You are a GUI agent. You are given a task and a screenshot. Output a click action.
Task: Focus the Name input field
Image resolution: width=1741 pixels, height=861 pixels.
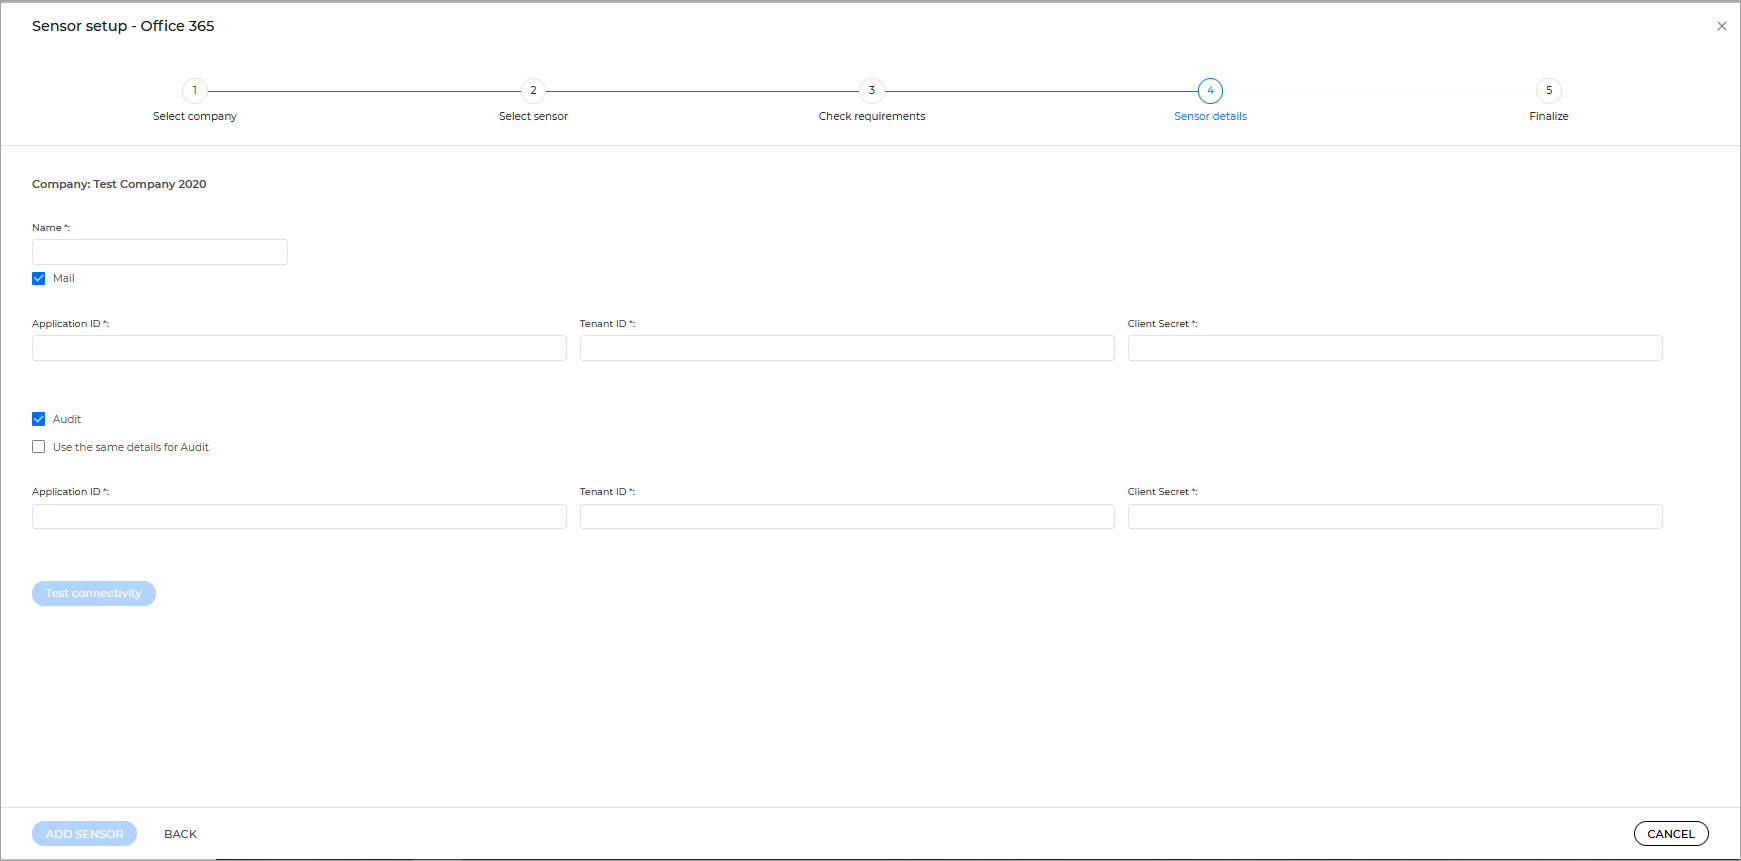point(160,252)
